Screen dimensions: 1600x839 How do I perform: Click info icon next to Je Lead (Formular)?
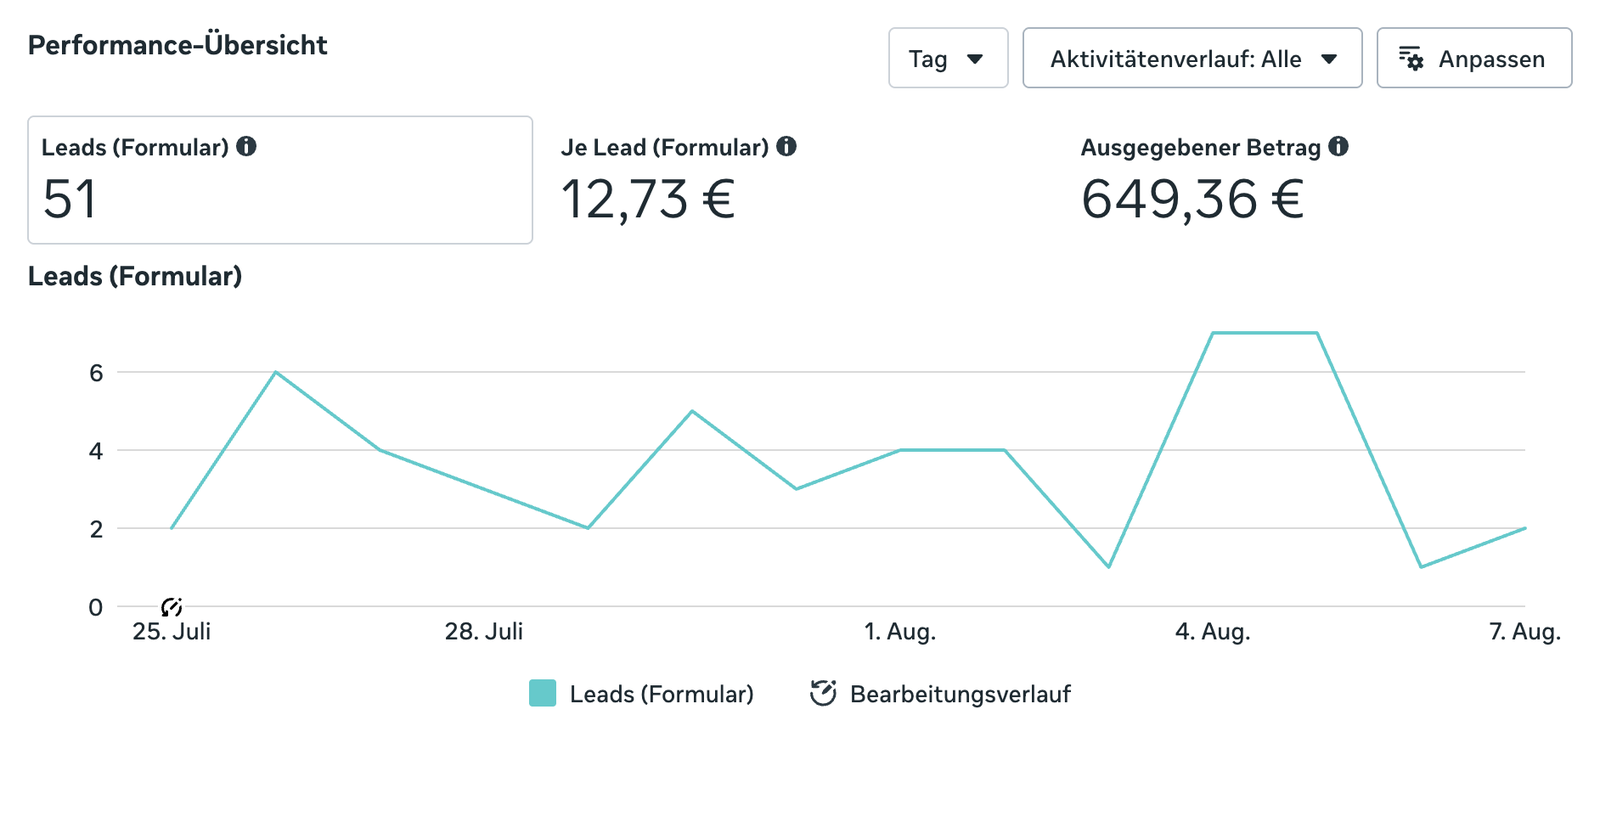pyautogui.click(x=787, y=147)
